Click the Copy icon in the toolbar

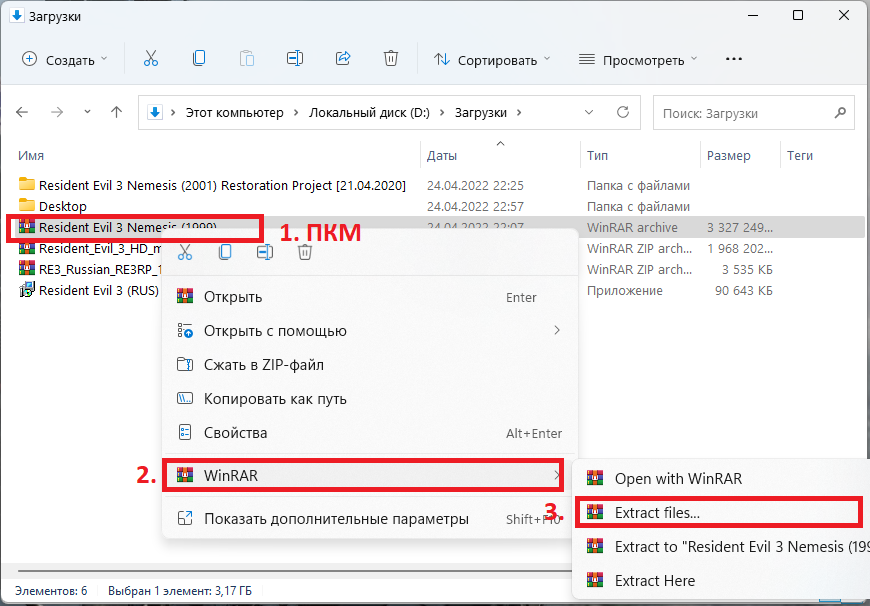pos(199,58)
